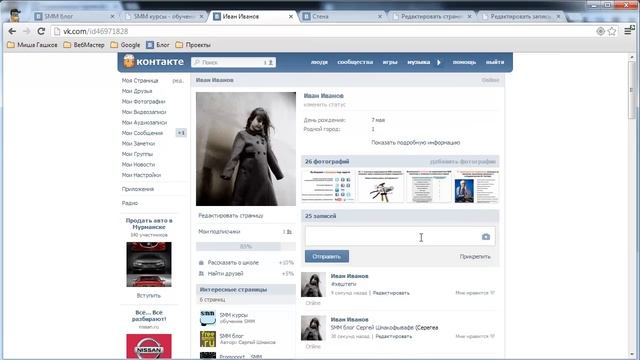The width and height of the screenshot is (640, 360).
Task: Open люди in the header menu
Action: click(319, 62)
